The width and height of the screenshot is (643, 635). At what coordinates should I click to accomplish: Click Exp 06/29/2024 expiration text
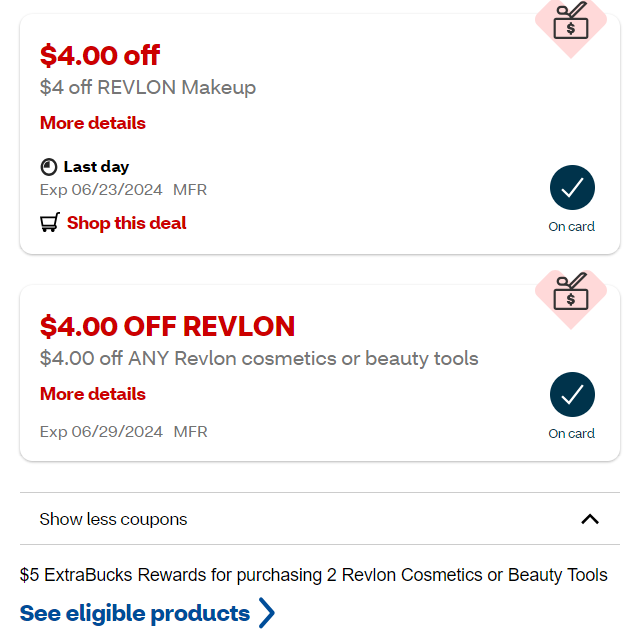(102, 432)
